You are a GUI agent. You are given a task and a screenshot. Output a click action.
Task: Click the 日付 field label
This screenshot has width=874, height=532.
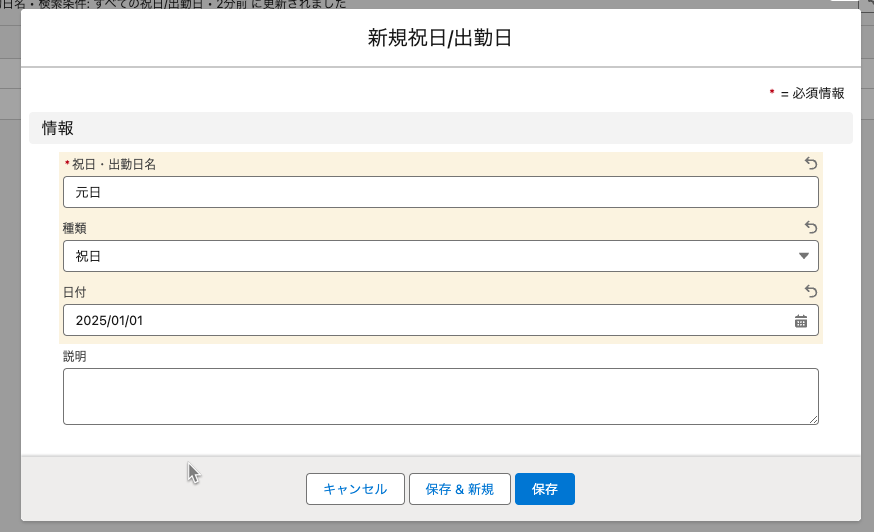75,292
